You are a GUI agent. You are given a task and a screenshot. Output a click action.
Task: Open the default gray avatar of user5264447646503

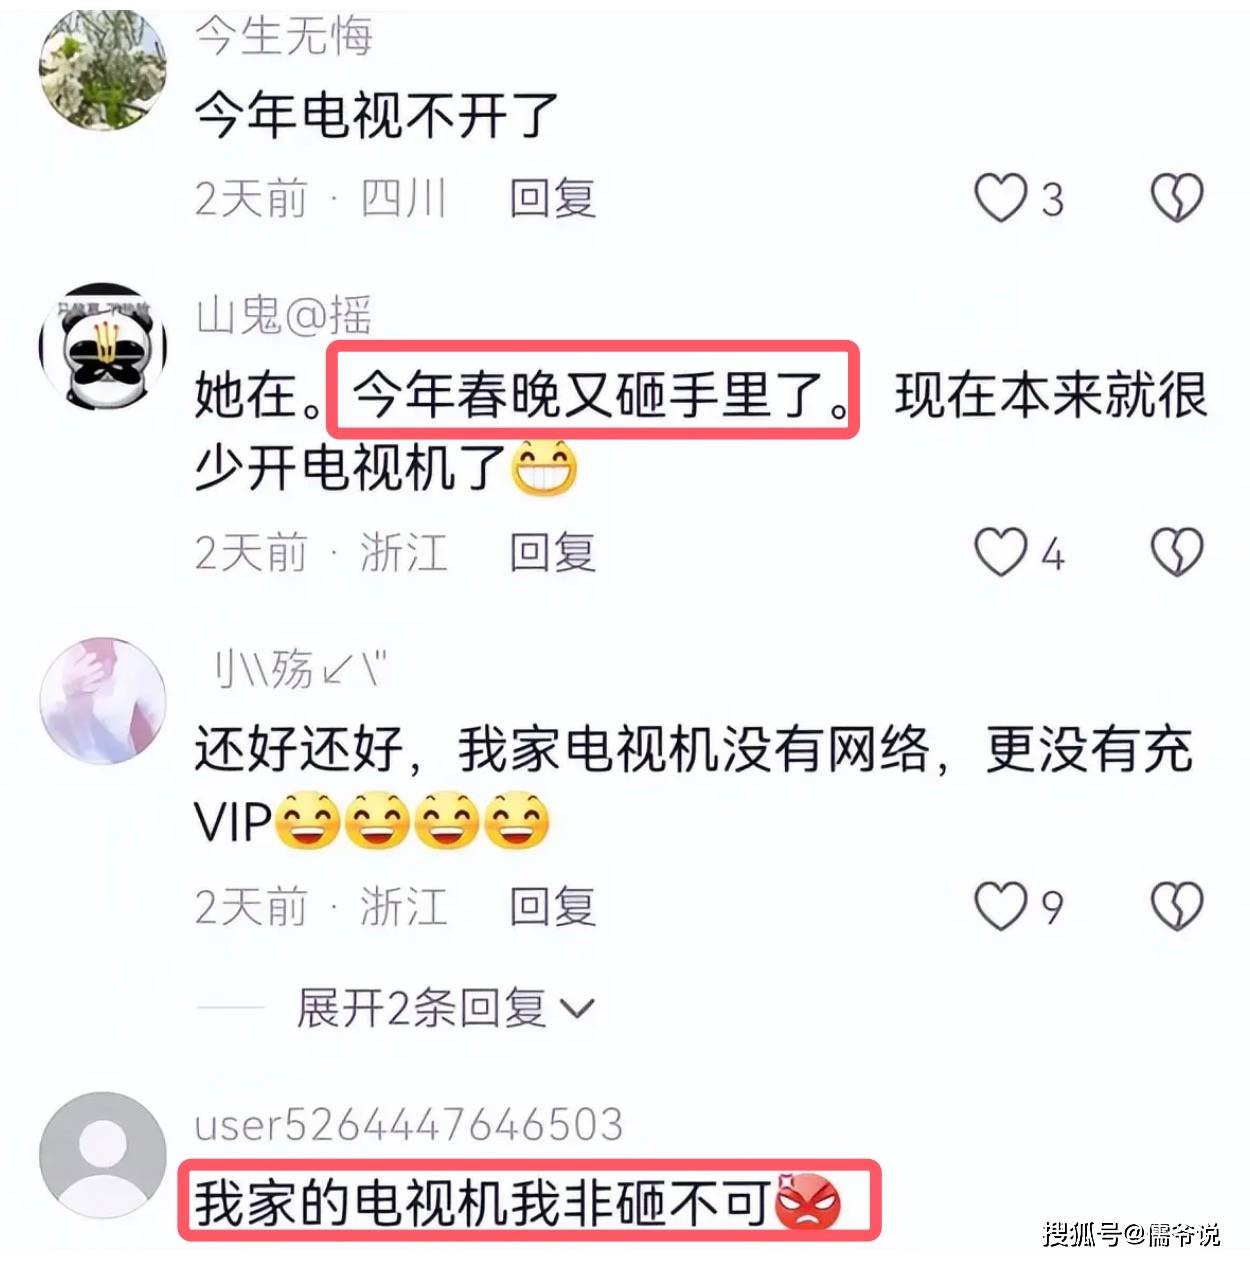point(103,1155)
